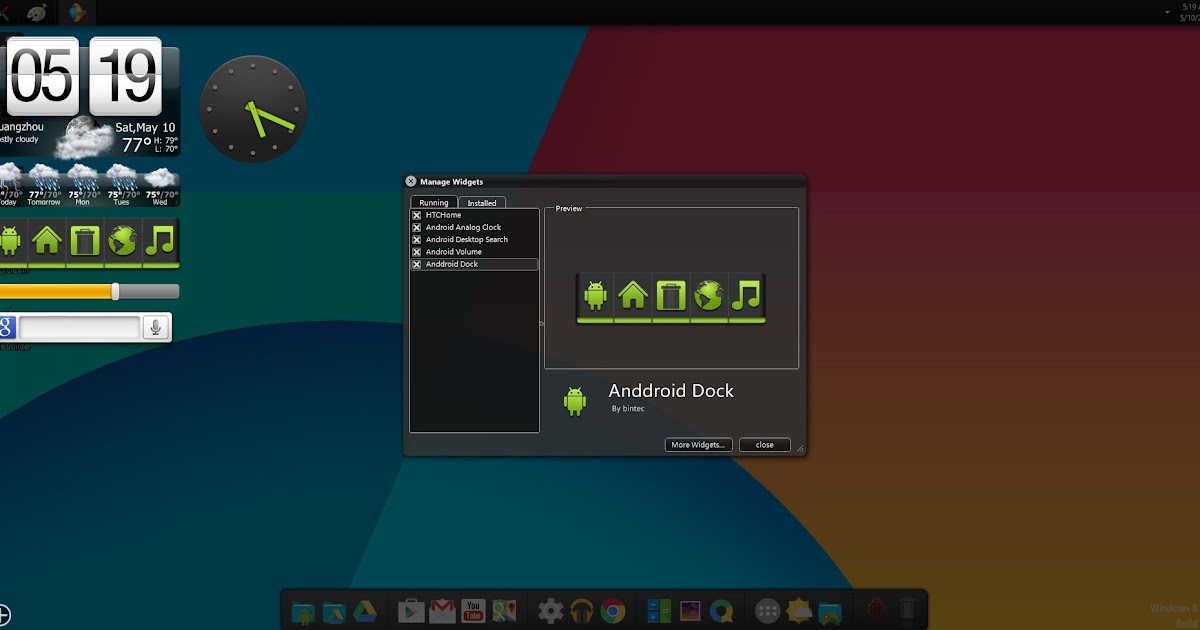The image size is (1200, 630).
Task: Launch YouTube from the bottom dock
Action: [x=473, y=610]
